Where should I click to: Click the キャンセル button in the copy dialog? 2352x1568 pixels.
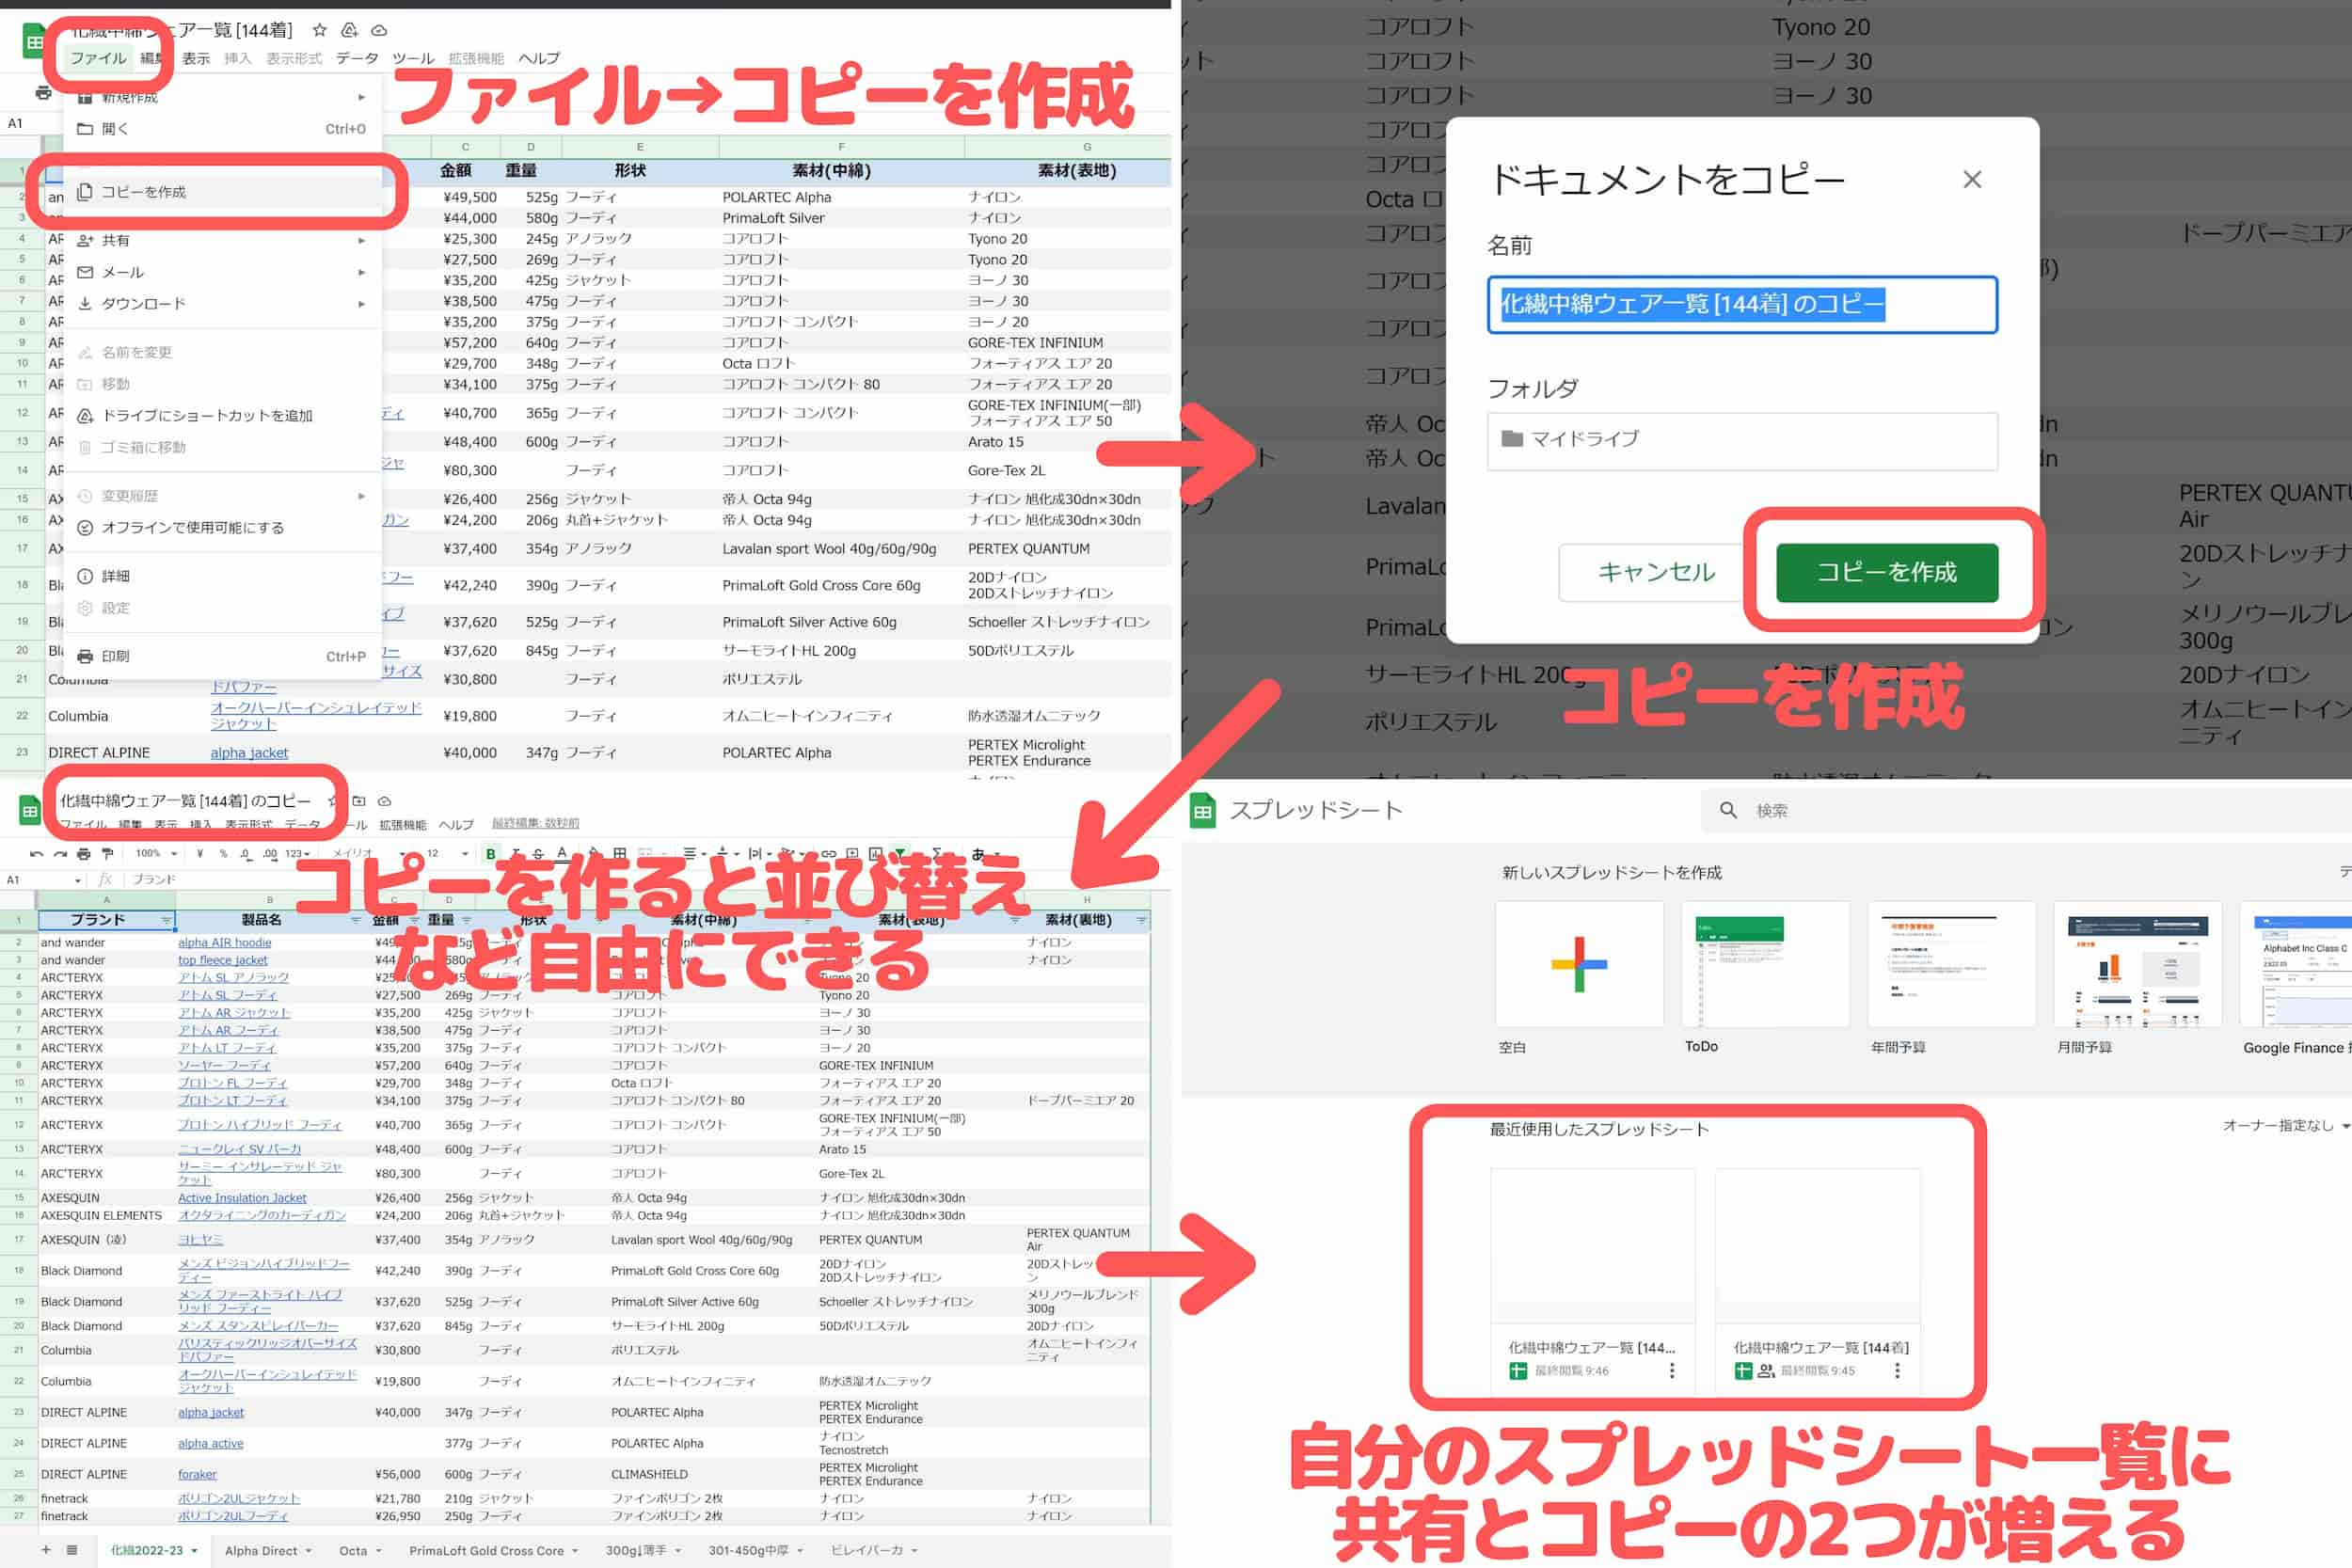pos(1656,572)
